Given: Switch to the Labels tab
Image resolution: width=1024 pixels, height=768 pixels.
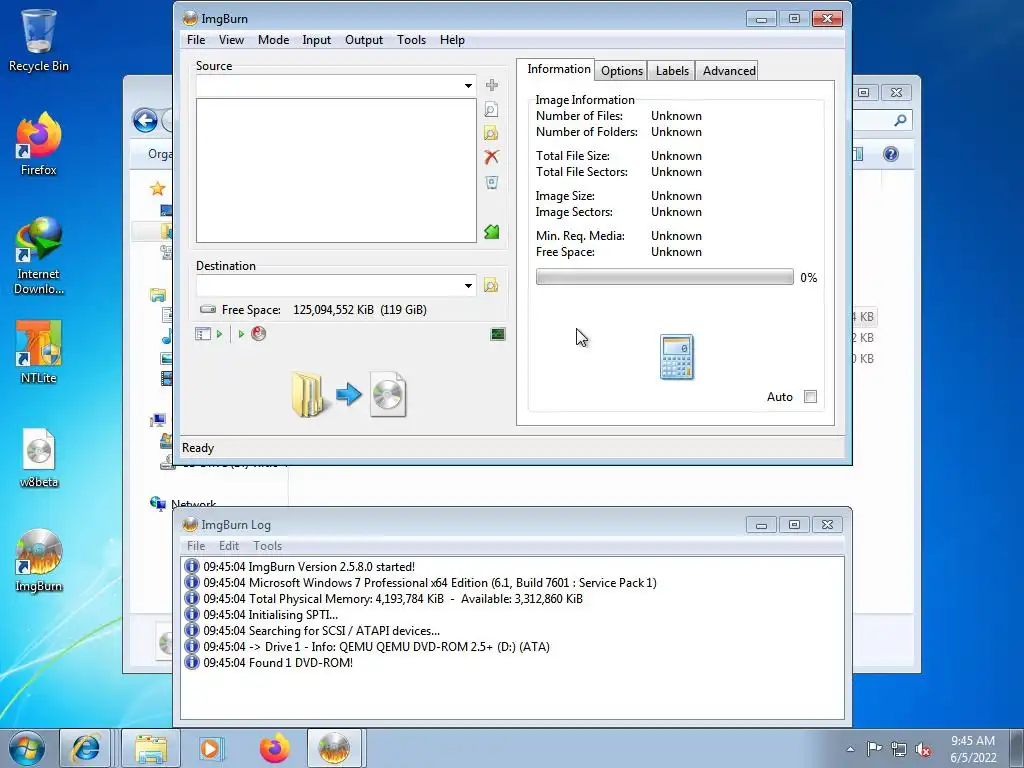Looking at the screenshot, I should pos(672,71).
